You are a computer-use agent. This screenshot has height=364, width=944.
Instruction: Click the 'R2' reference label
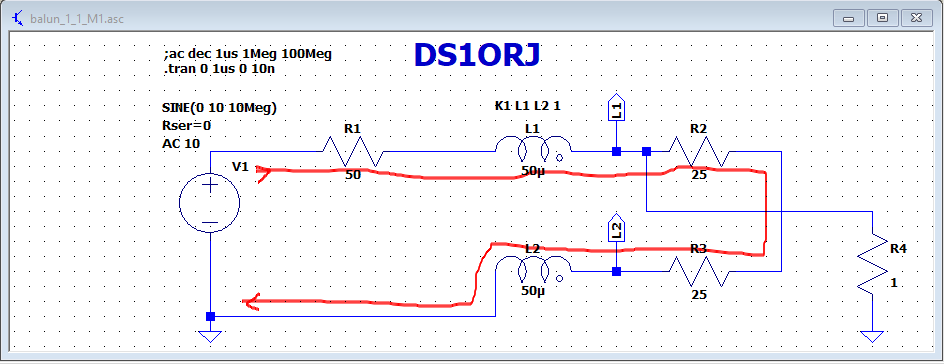698,128
